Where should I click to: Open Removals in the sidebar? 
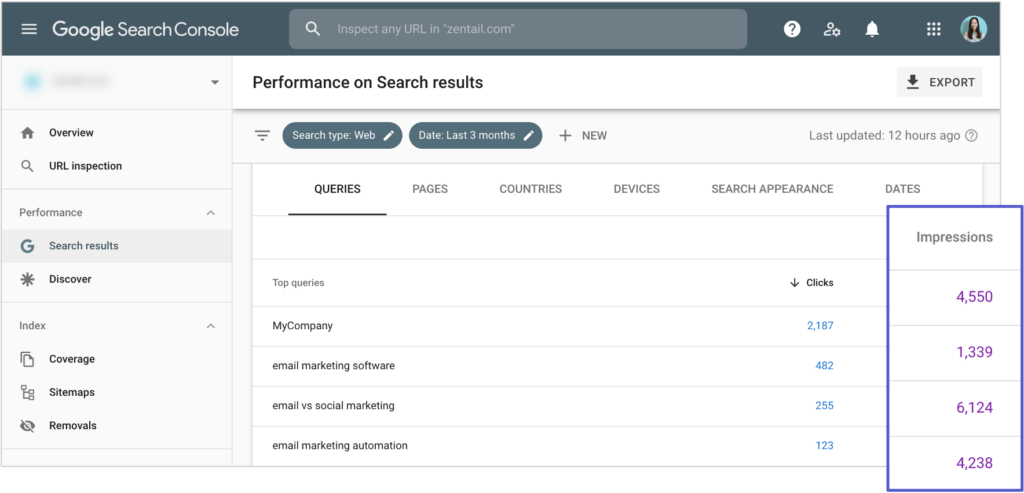click(117, 426)
